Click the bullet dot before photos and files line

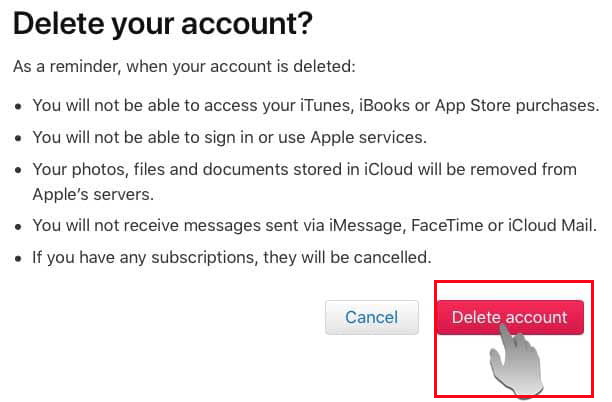[x=18, y=171]
